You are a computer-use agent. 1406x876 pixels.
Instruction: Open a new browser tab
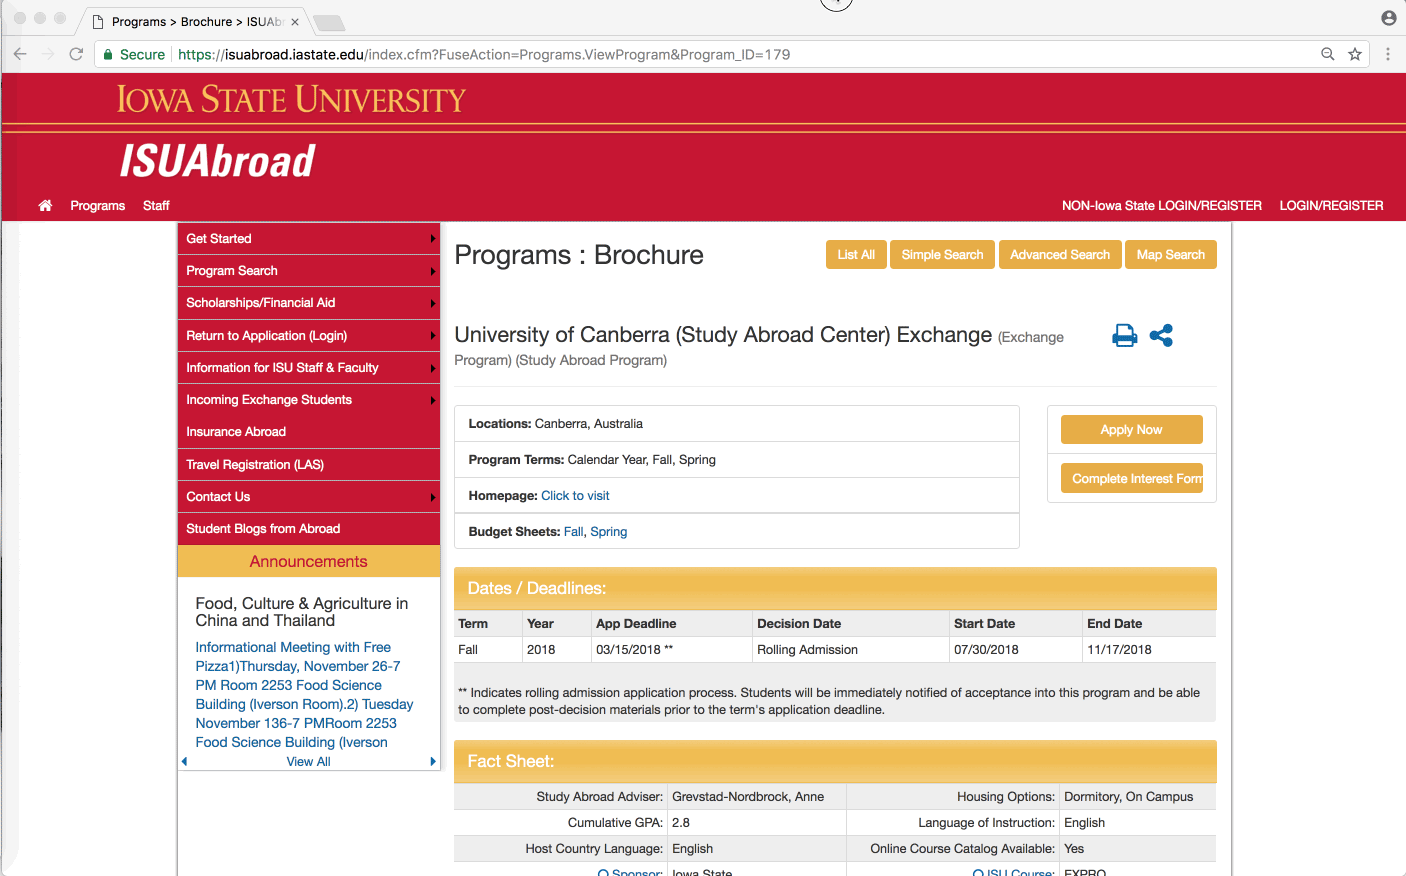[329, 22]
